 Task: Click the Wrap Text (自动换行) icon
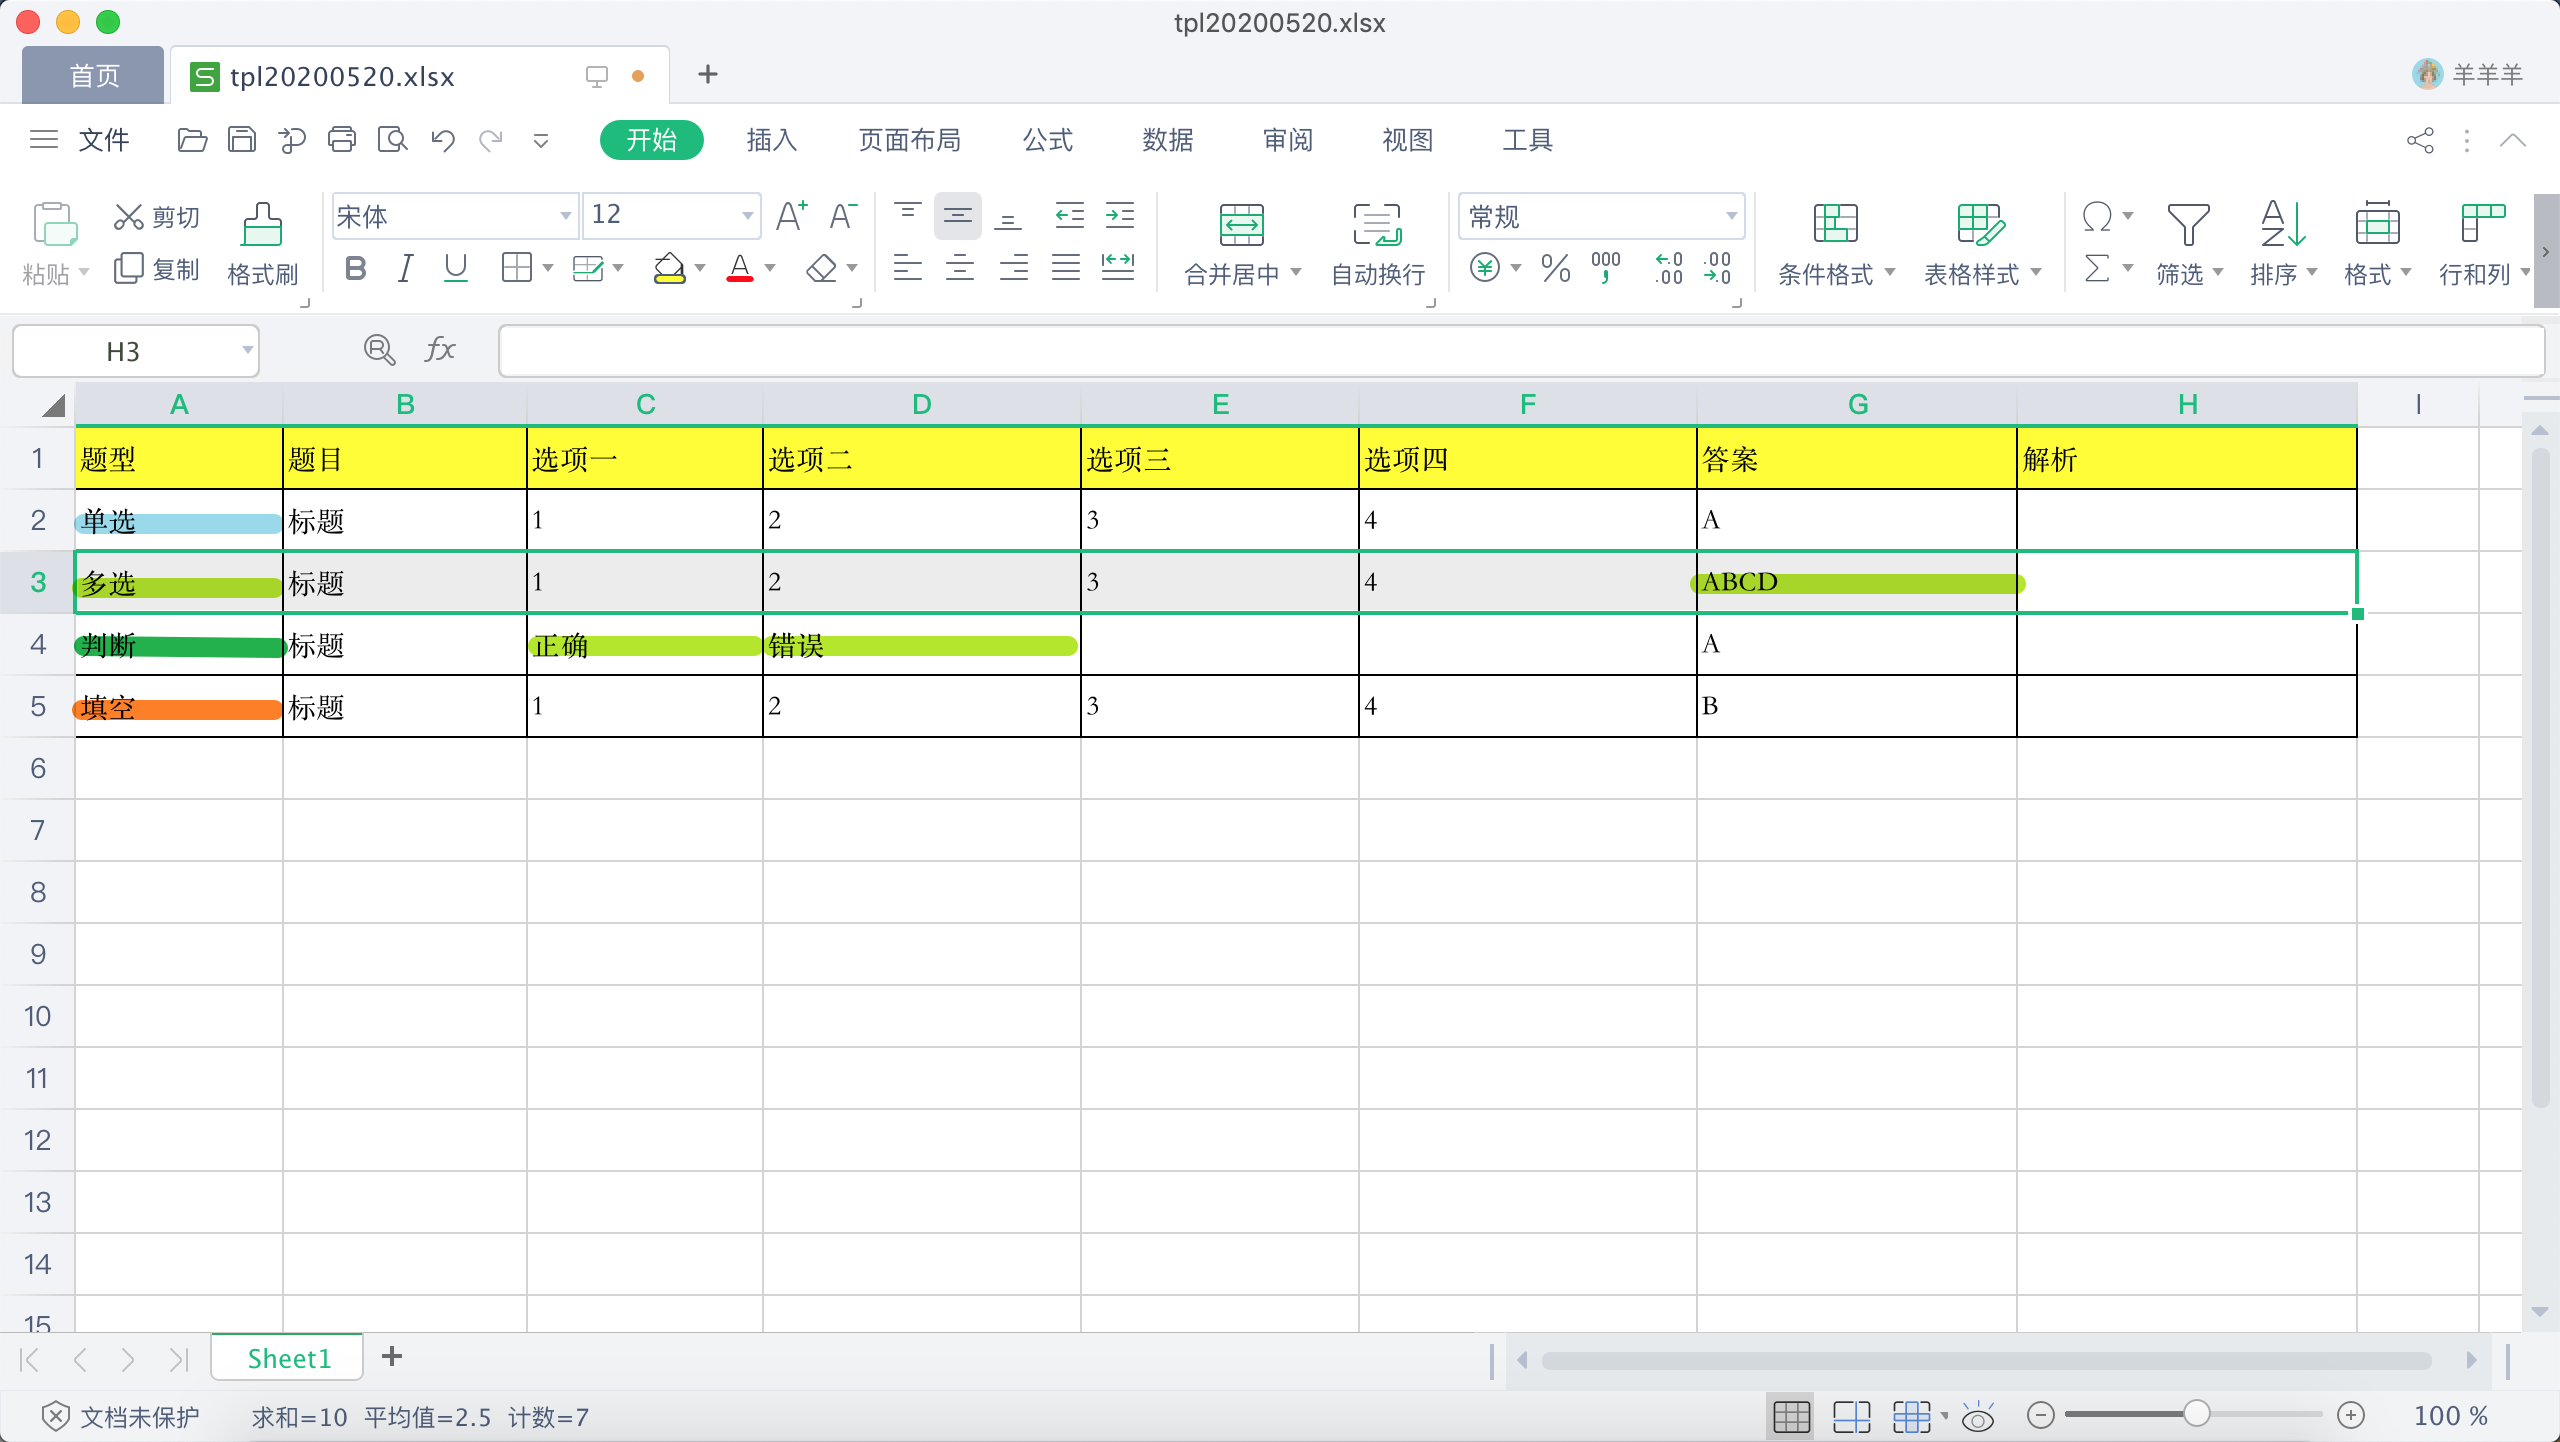(x=1377, y=225)
